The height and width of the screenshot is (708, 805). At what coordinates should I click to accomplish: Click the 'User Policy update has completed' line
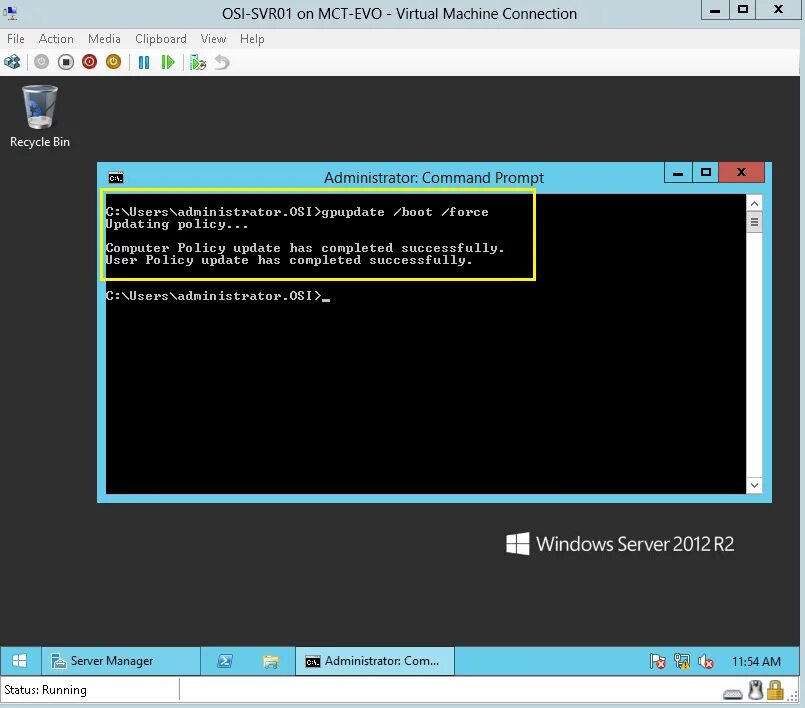click(289, 260)
